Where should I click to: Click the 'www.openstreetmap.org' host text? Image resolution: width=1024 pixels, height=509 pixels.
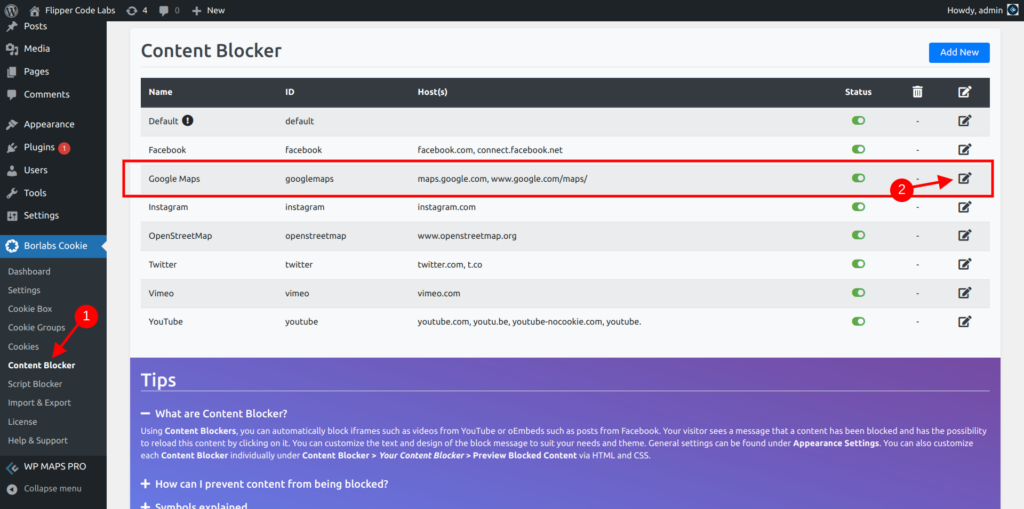467,235
